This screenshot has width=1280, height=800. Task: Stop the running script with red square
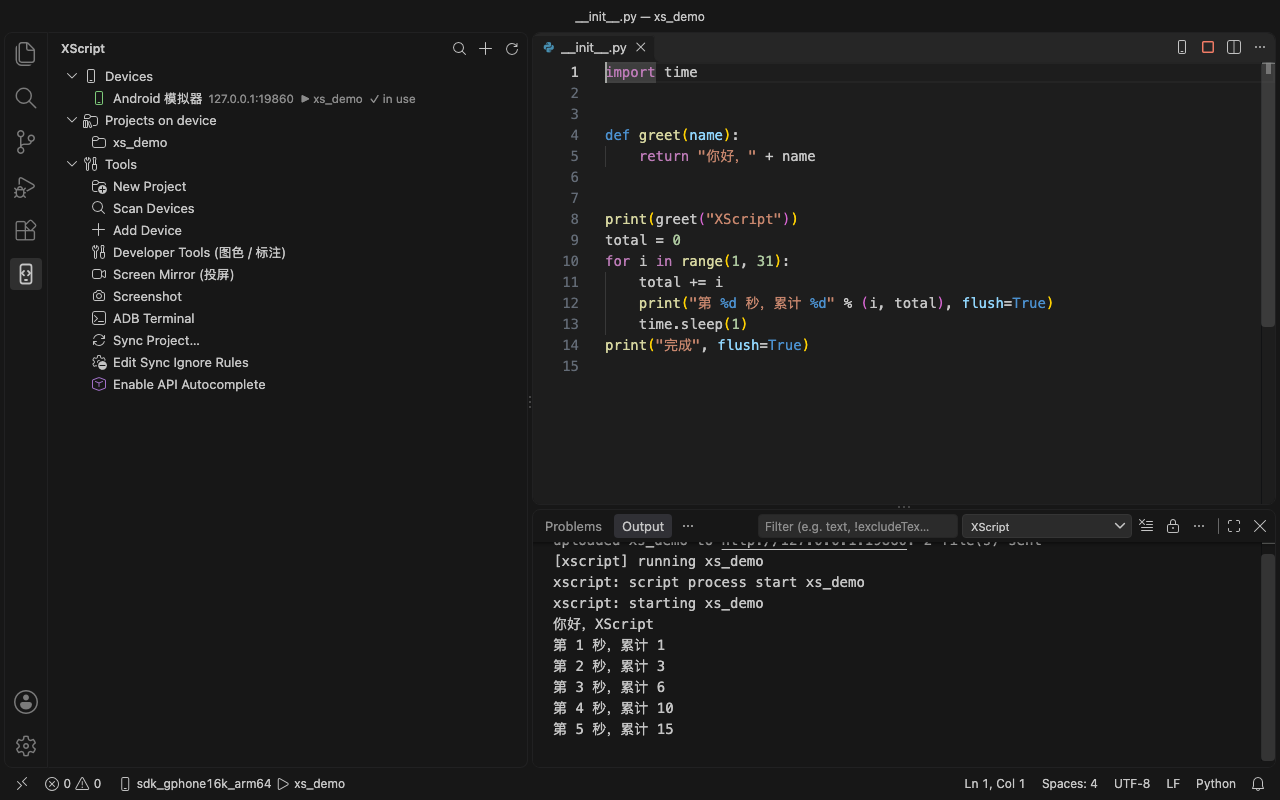click(x=1208, y=47)
